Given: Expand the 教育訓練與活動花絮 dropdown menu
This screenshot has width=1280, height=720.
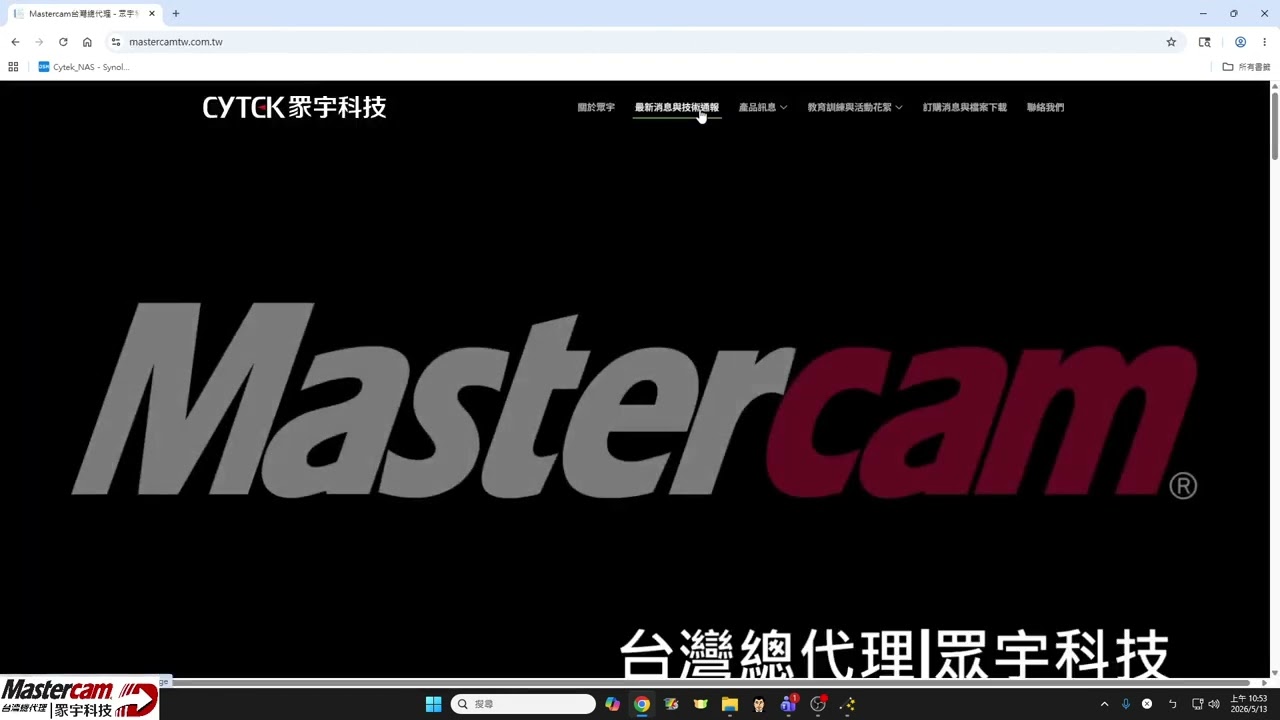Looking at the screenshot, I should click(x=855, y=107).
